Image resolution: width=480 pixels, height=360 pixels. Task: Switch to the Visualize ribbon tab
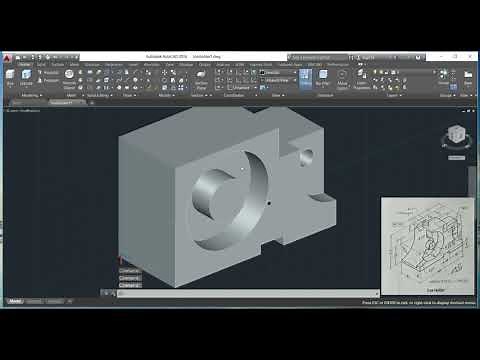(92, 65)
